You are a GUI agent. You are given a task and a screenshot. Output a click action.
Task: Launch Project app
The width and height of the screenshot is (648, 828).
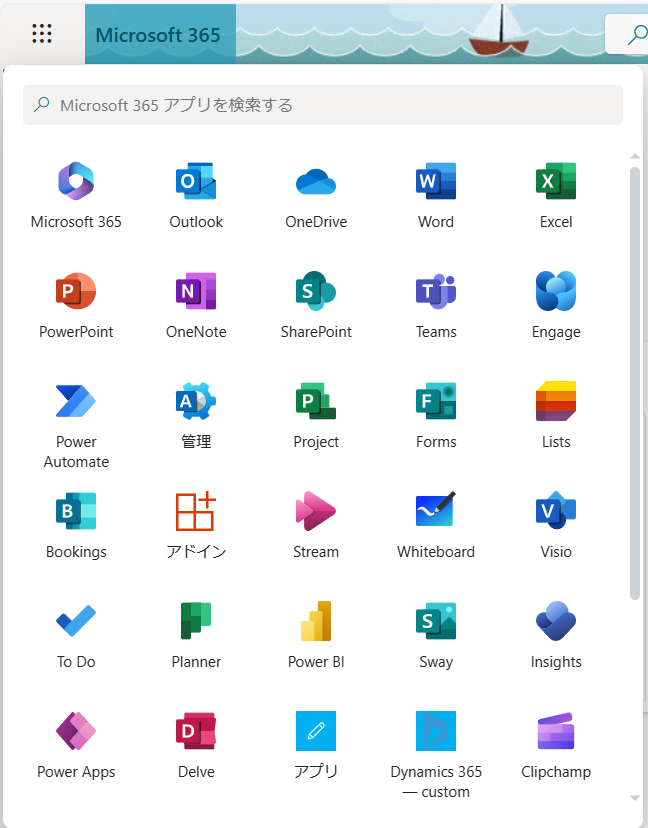coord(316,401)
